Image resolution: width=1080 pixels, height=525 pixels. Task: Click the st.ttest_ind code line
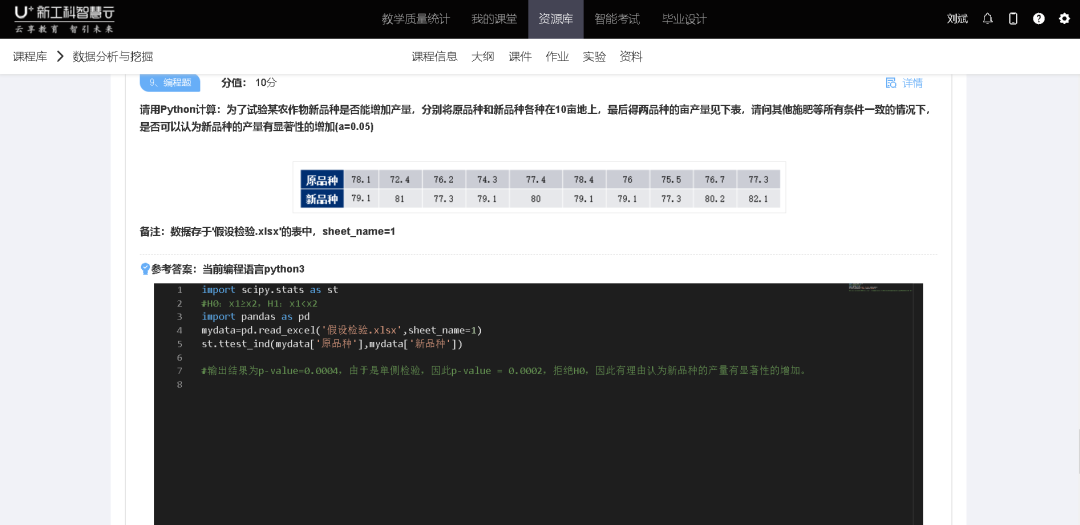[332, 344]
